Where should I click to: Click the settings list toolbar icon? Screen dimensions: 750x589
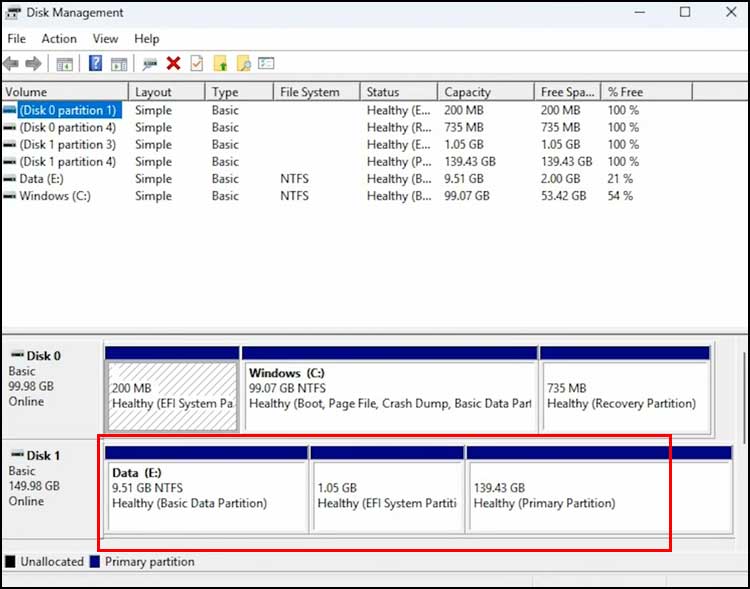click(x=266, y=63)
